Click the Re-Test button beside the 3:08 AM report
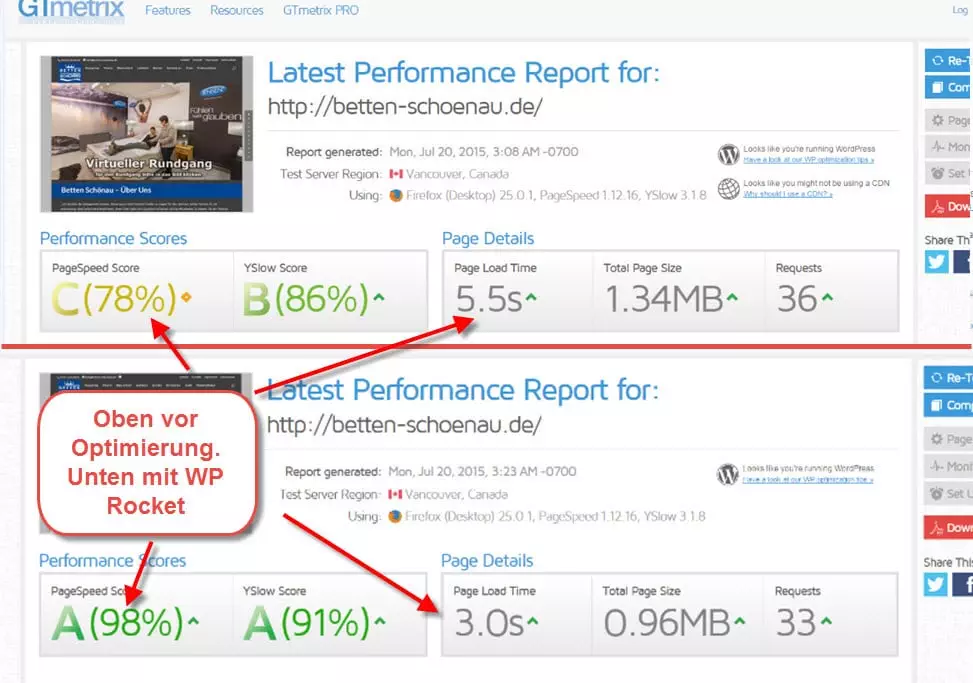 pos(948,61)
